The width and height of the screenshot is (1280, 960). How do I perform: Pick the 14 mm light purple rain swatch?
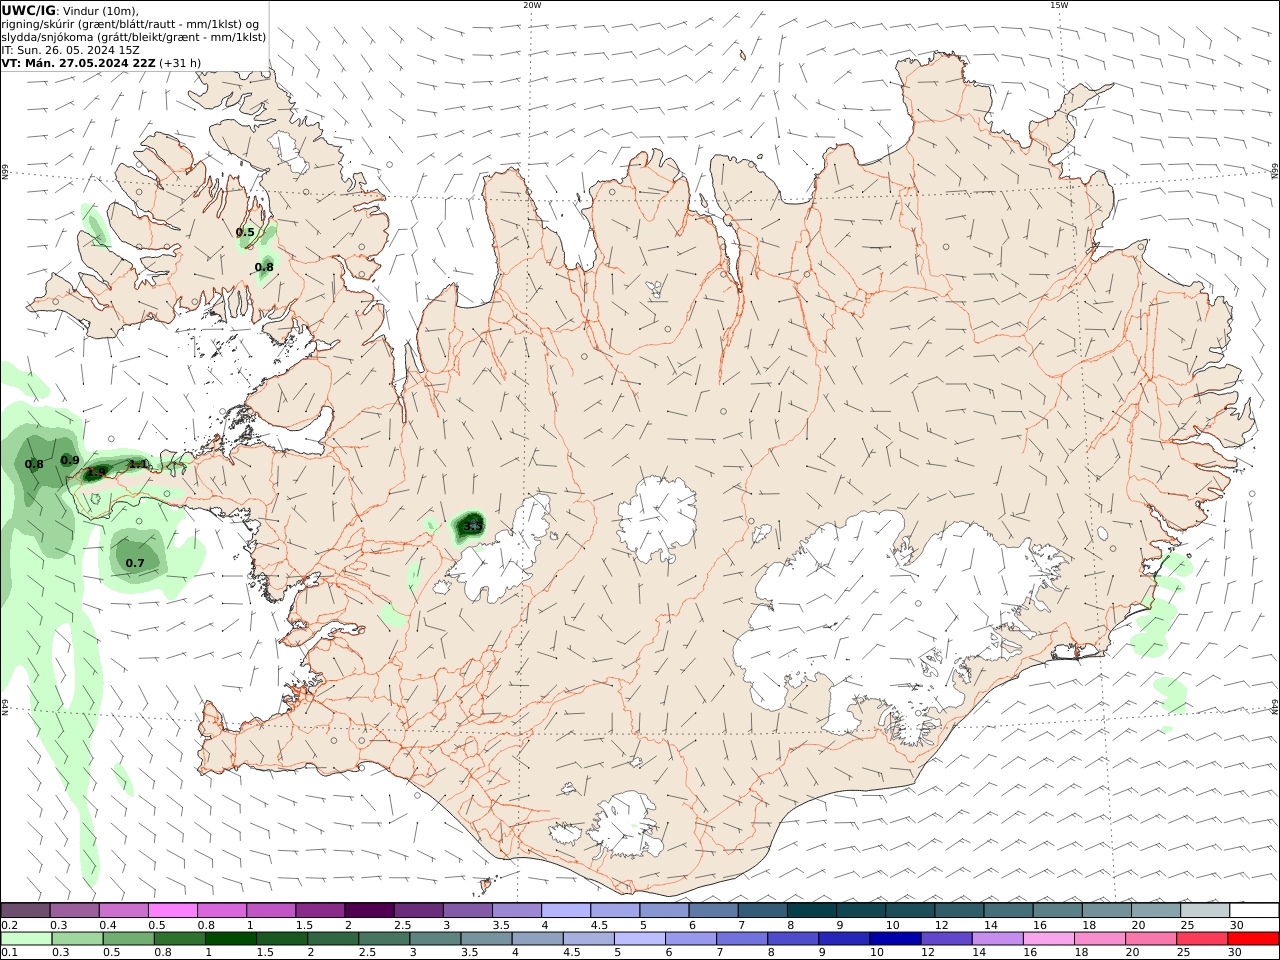click(x=996, y=939)
